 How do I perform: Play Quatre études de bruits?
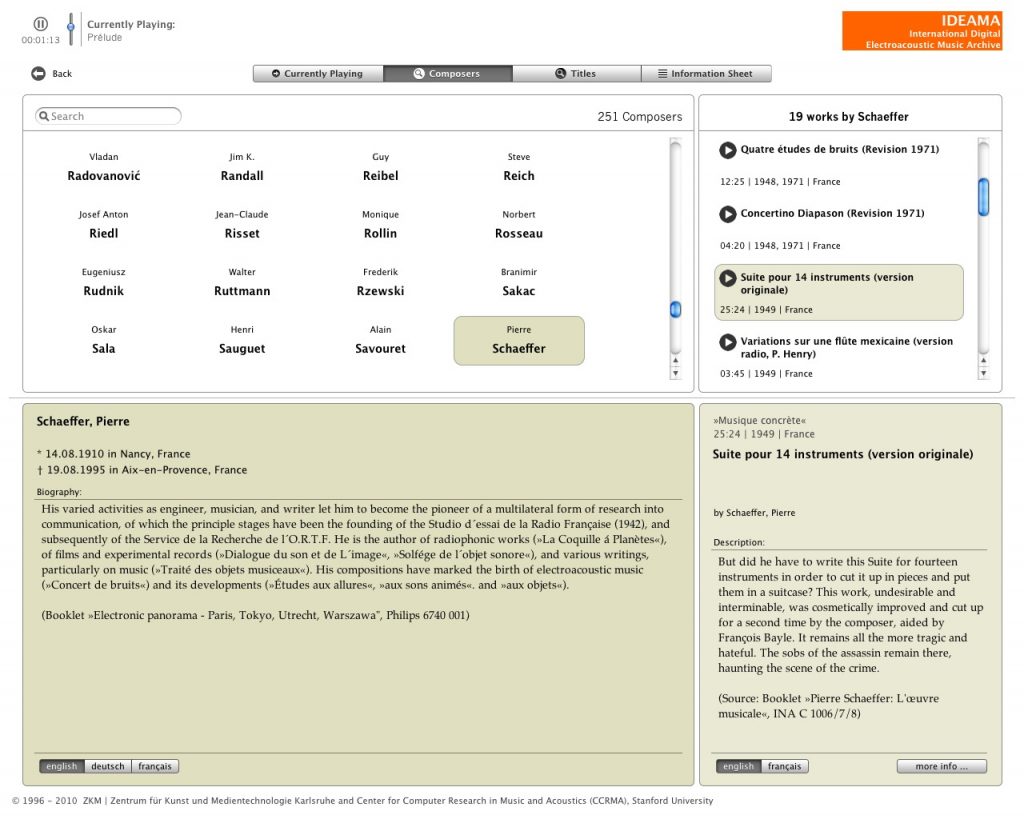(728, 150)
